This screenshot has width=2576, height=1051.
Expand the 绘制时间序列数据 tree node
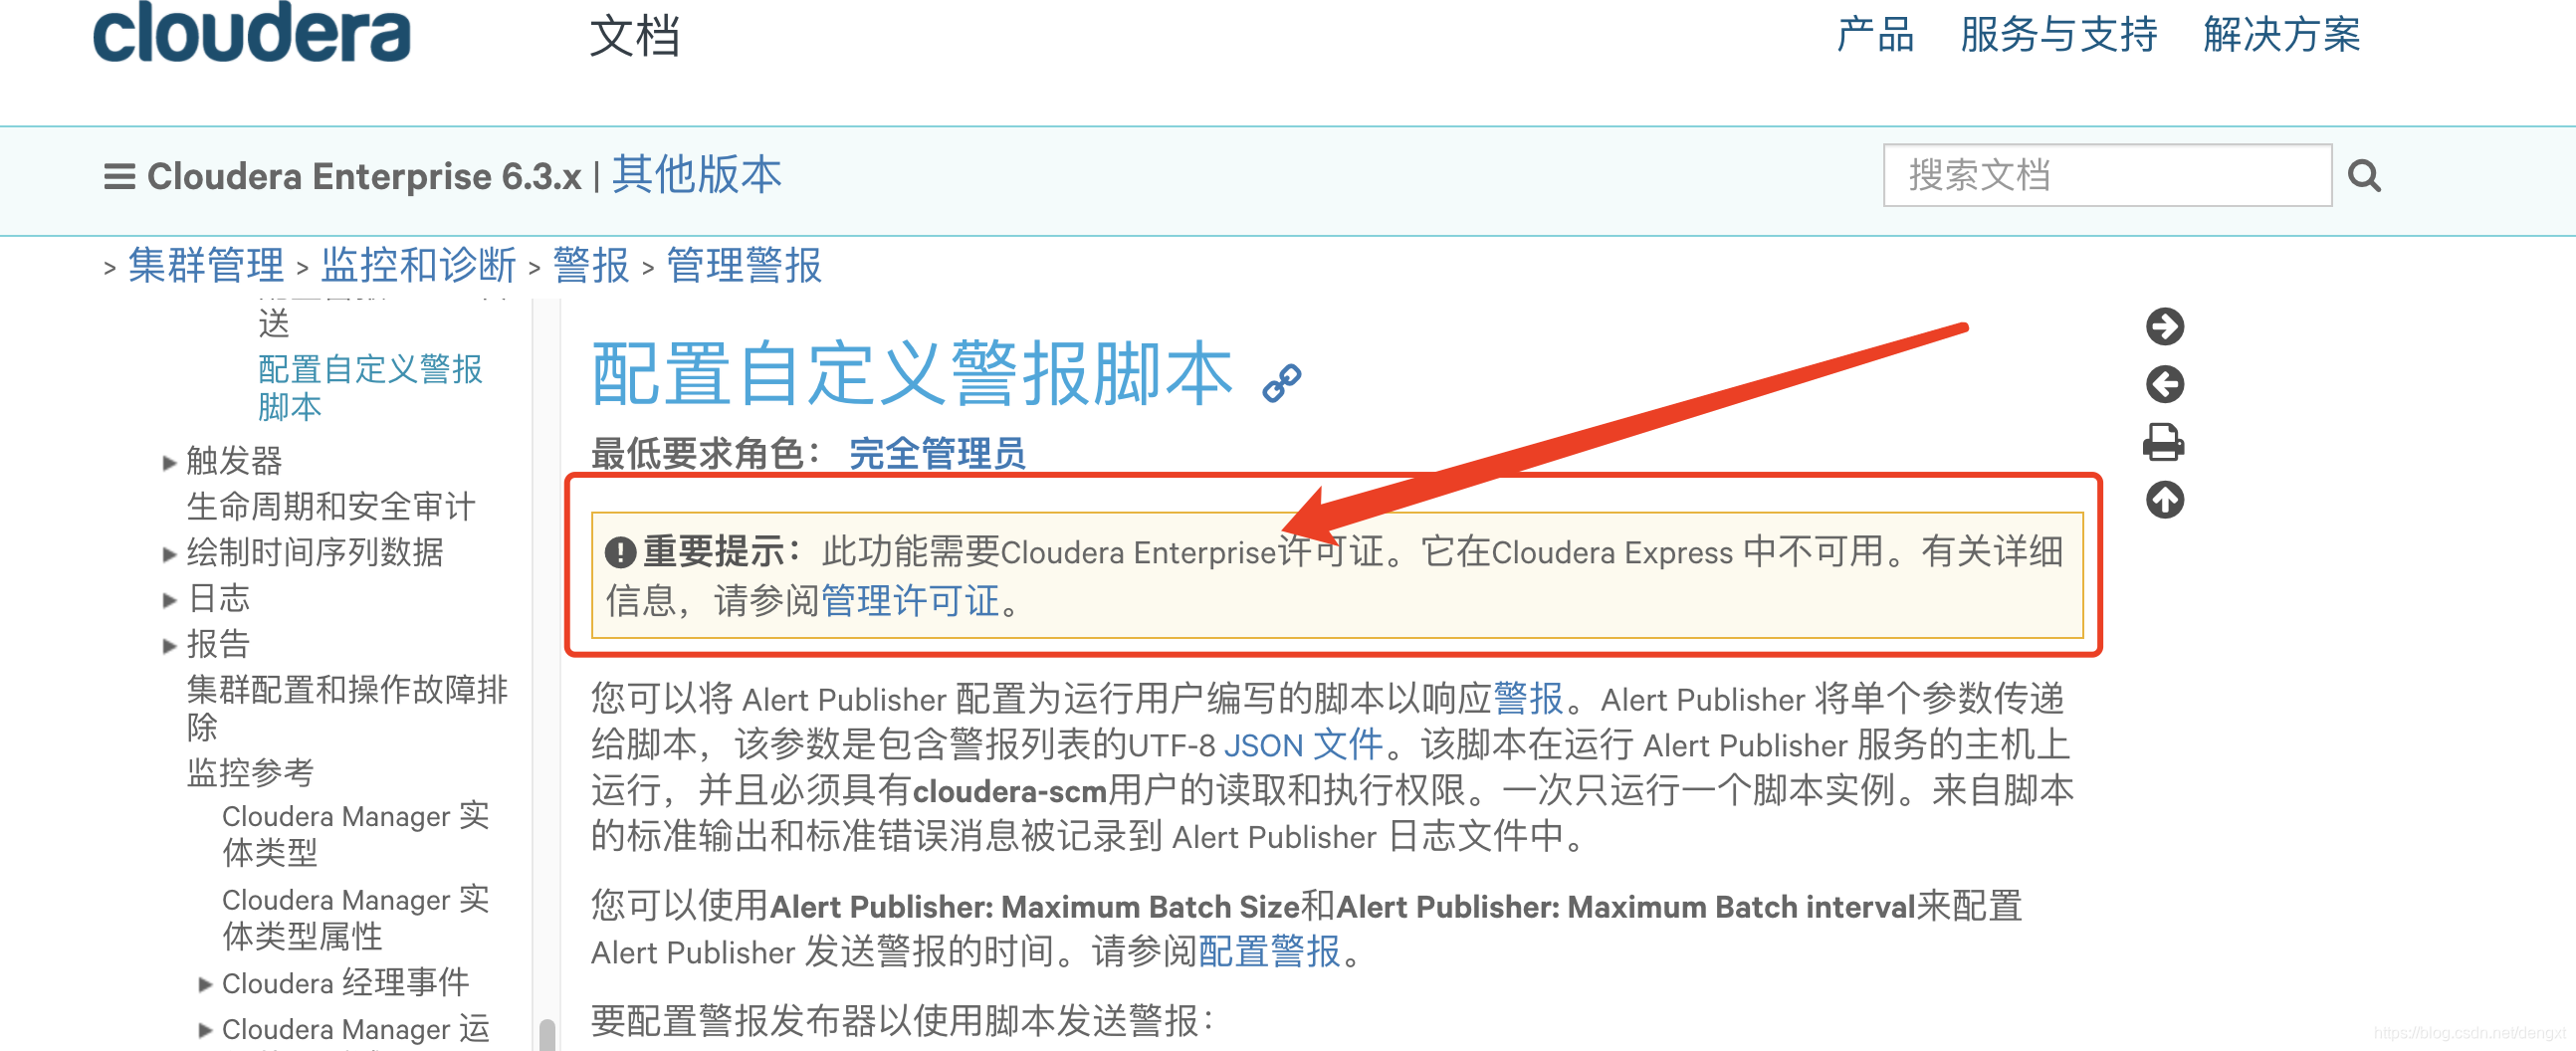pos(169,554)
